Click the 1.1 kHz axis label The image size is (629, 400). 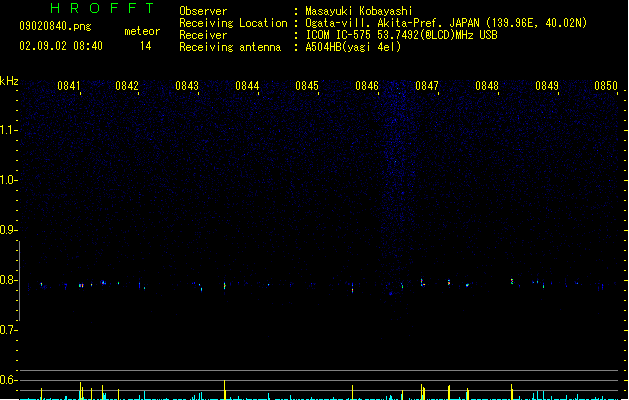coord(7,130)
